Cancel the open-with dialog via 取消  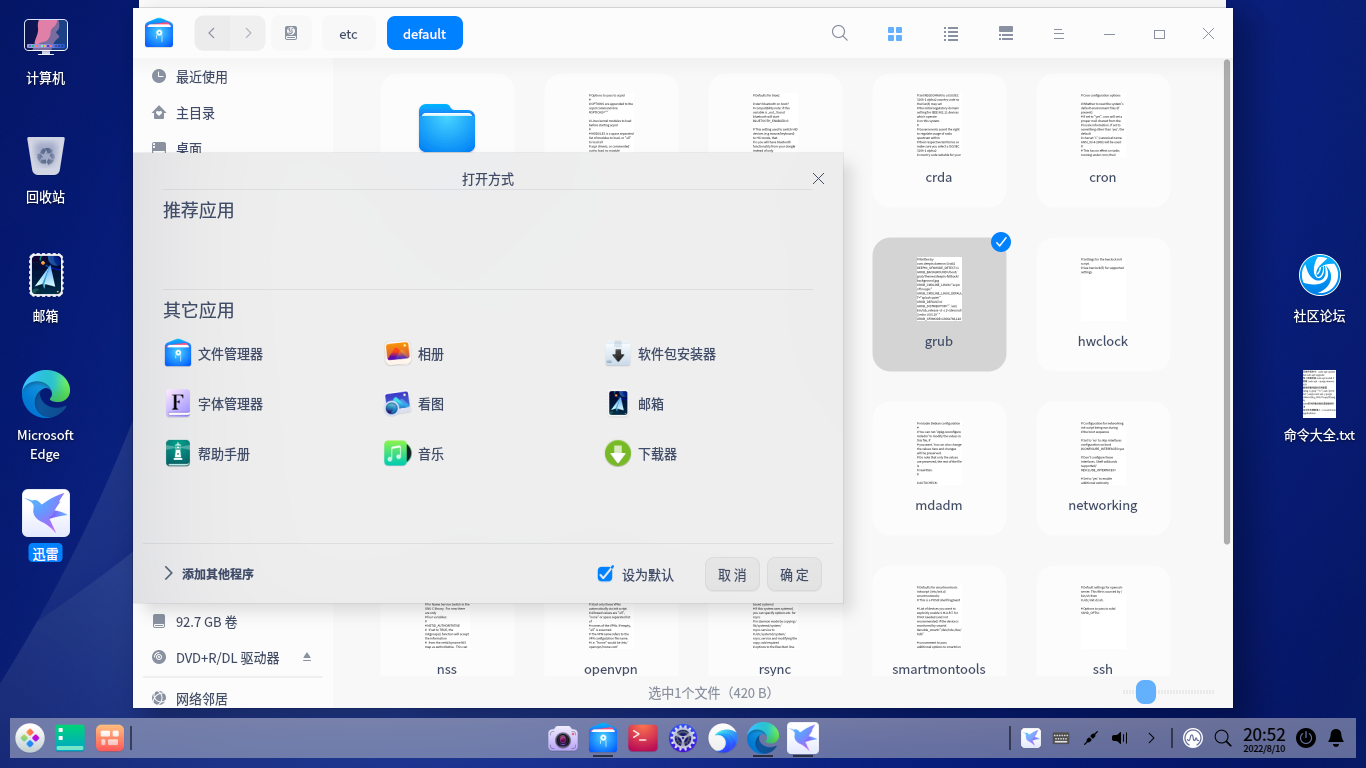coord(732,574)
